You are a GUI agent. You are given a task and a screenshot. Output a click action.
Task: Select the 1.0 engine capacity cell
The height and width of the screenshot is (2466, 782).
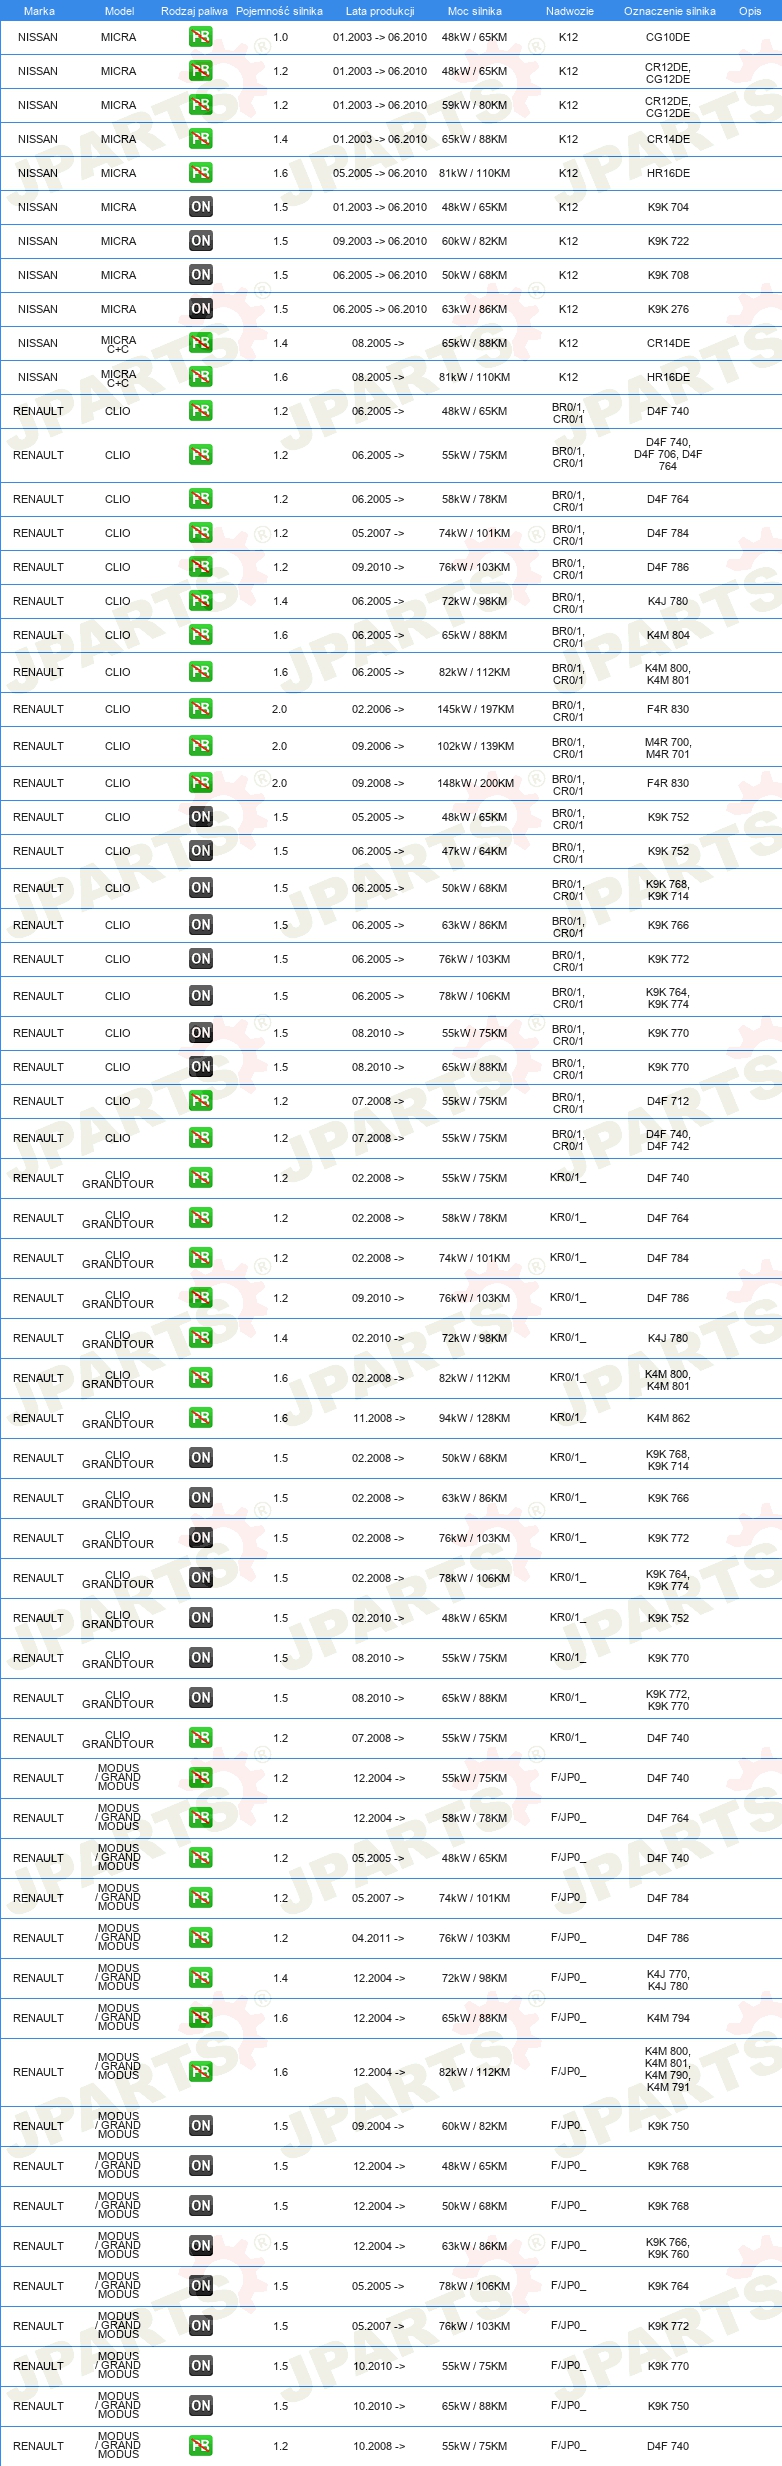(x=280, y=37)
